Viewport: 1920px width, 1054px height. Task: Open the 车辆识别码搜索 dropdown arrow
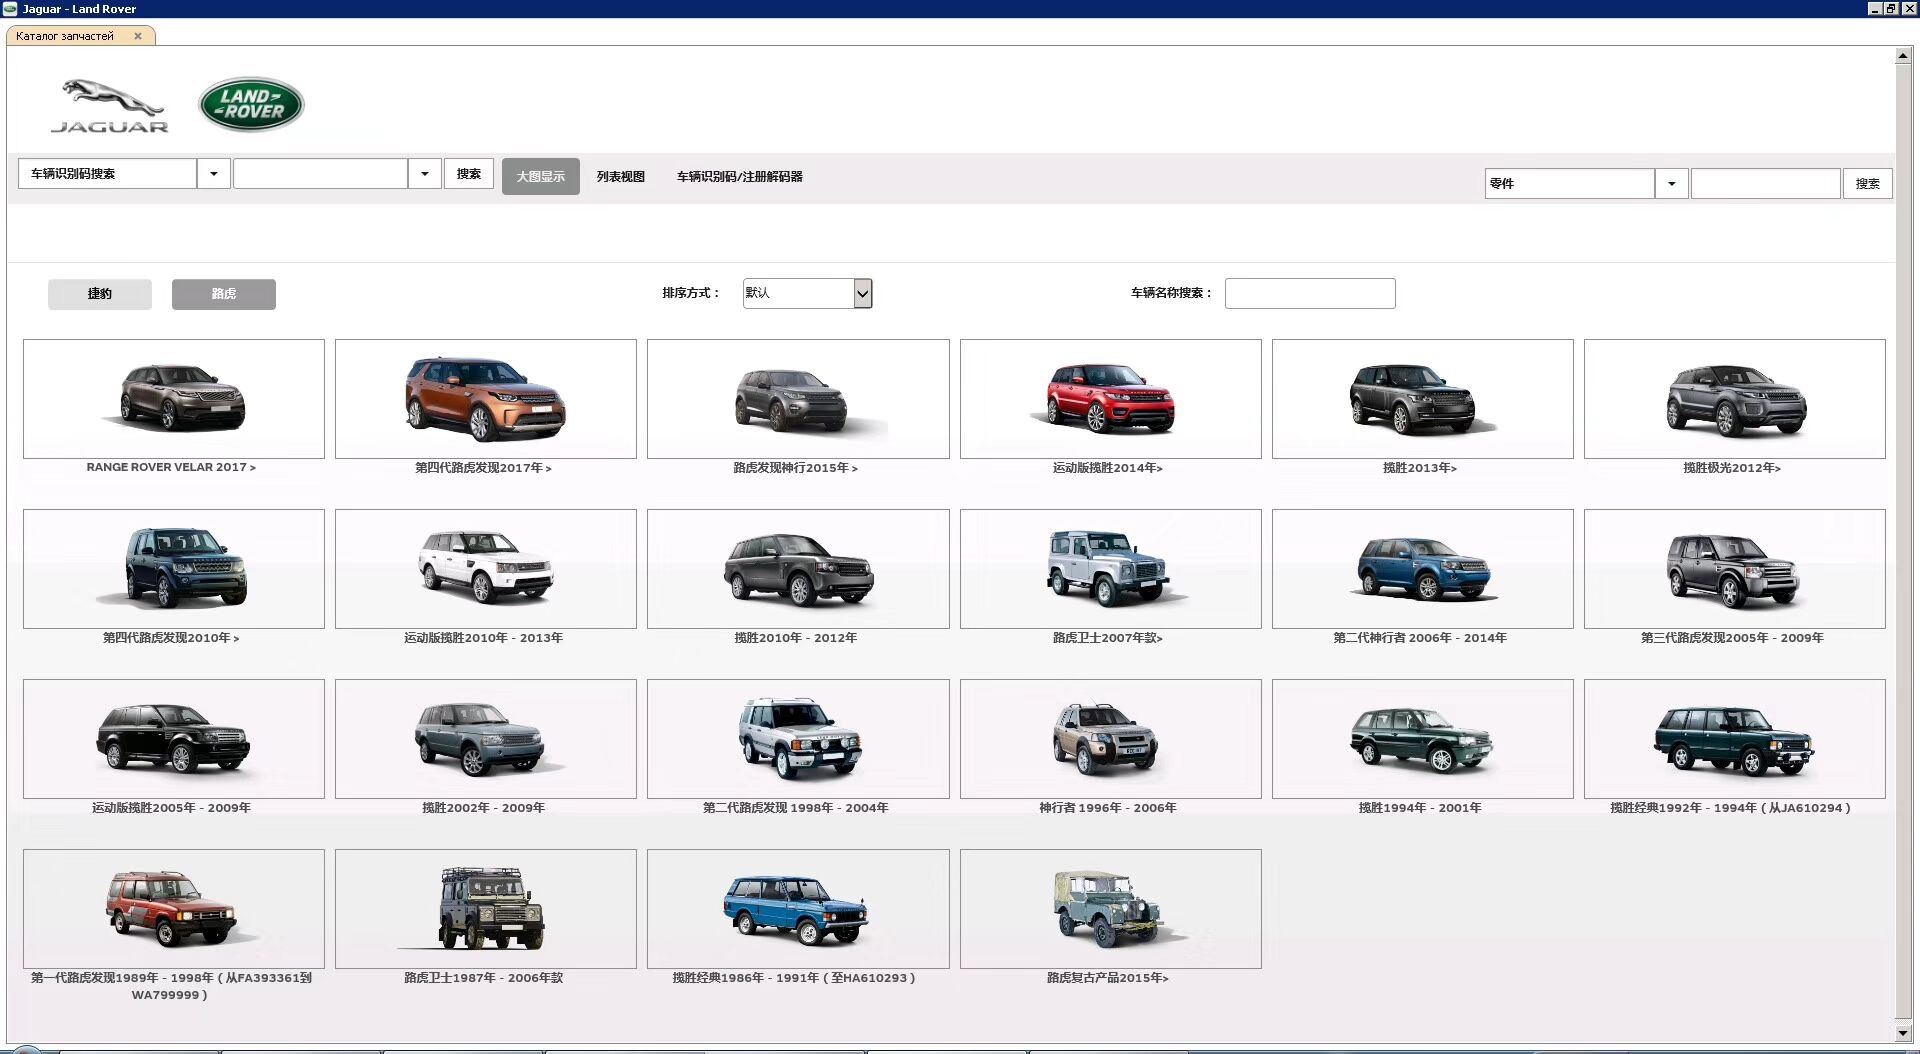coord(213,174)
